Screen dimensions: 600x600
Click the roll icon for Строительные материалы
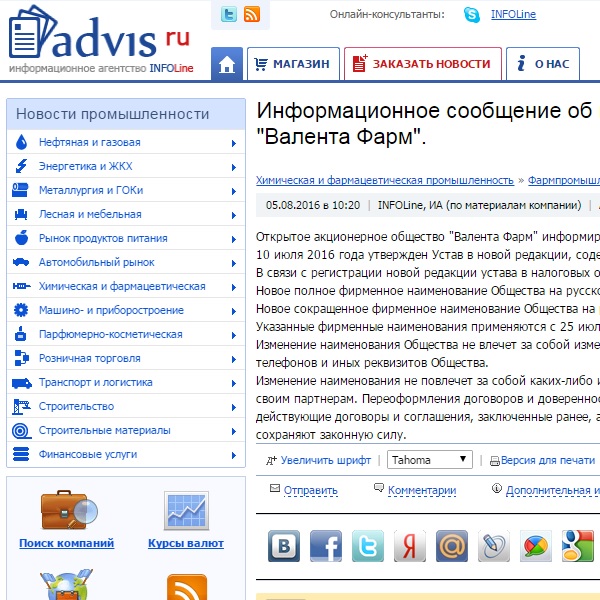tap(21, 431)
